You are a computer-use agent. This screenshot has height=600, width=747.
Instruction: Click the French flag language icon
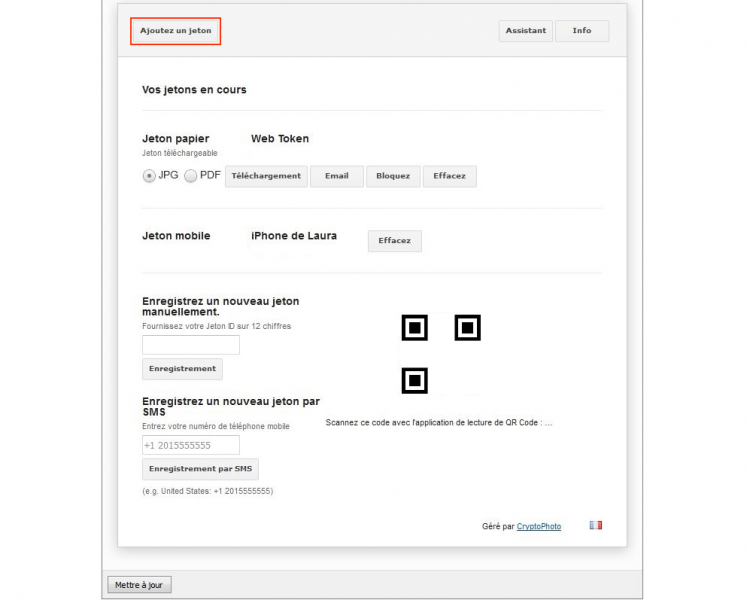pyautogui.click(x=596, y=525)
